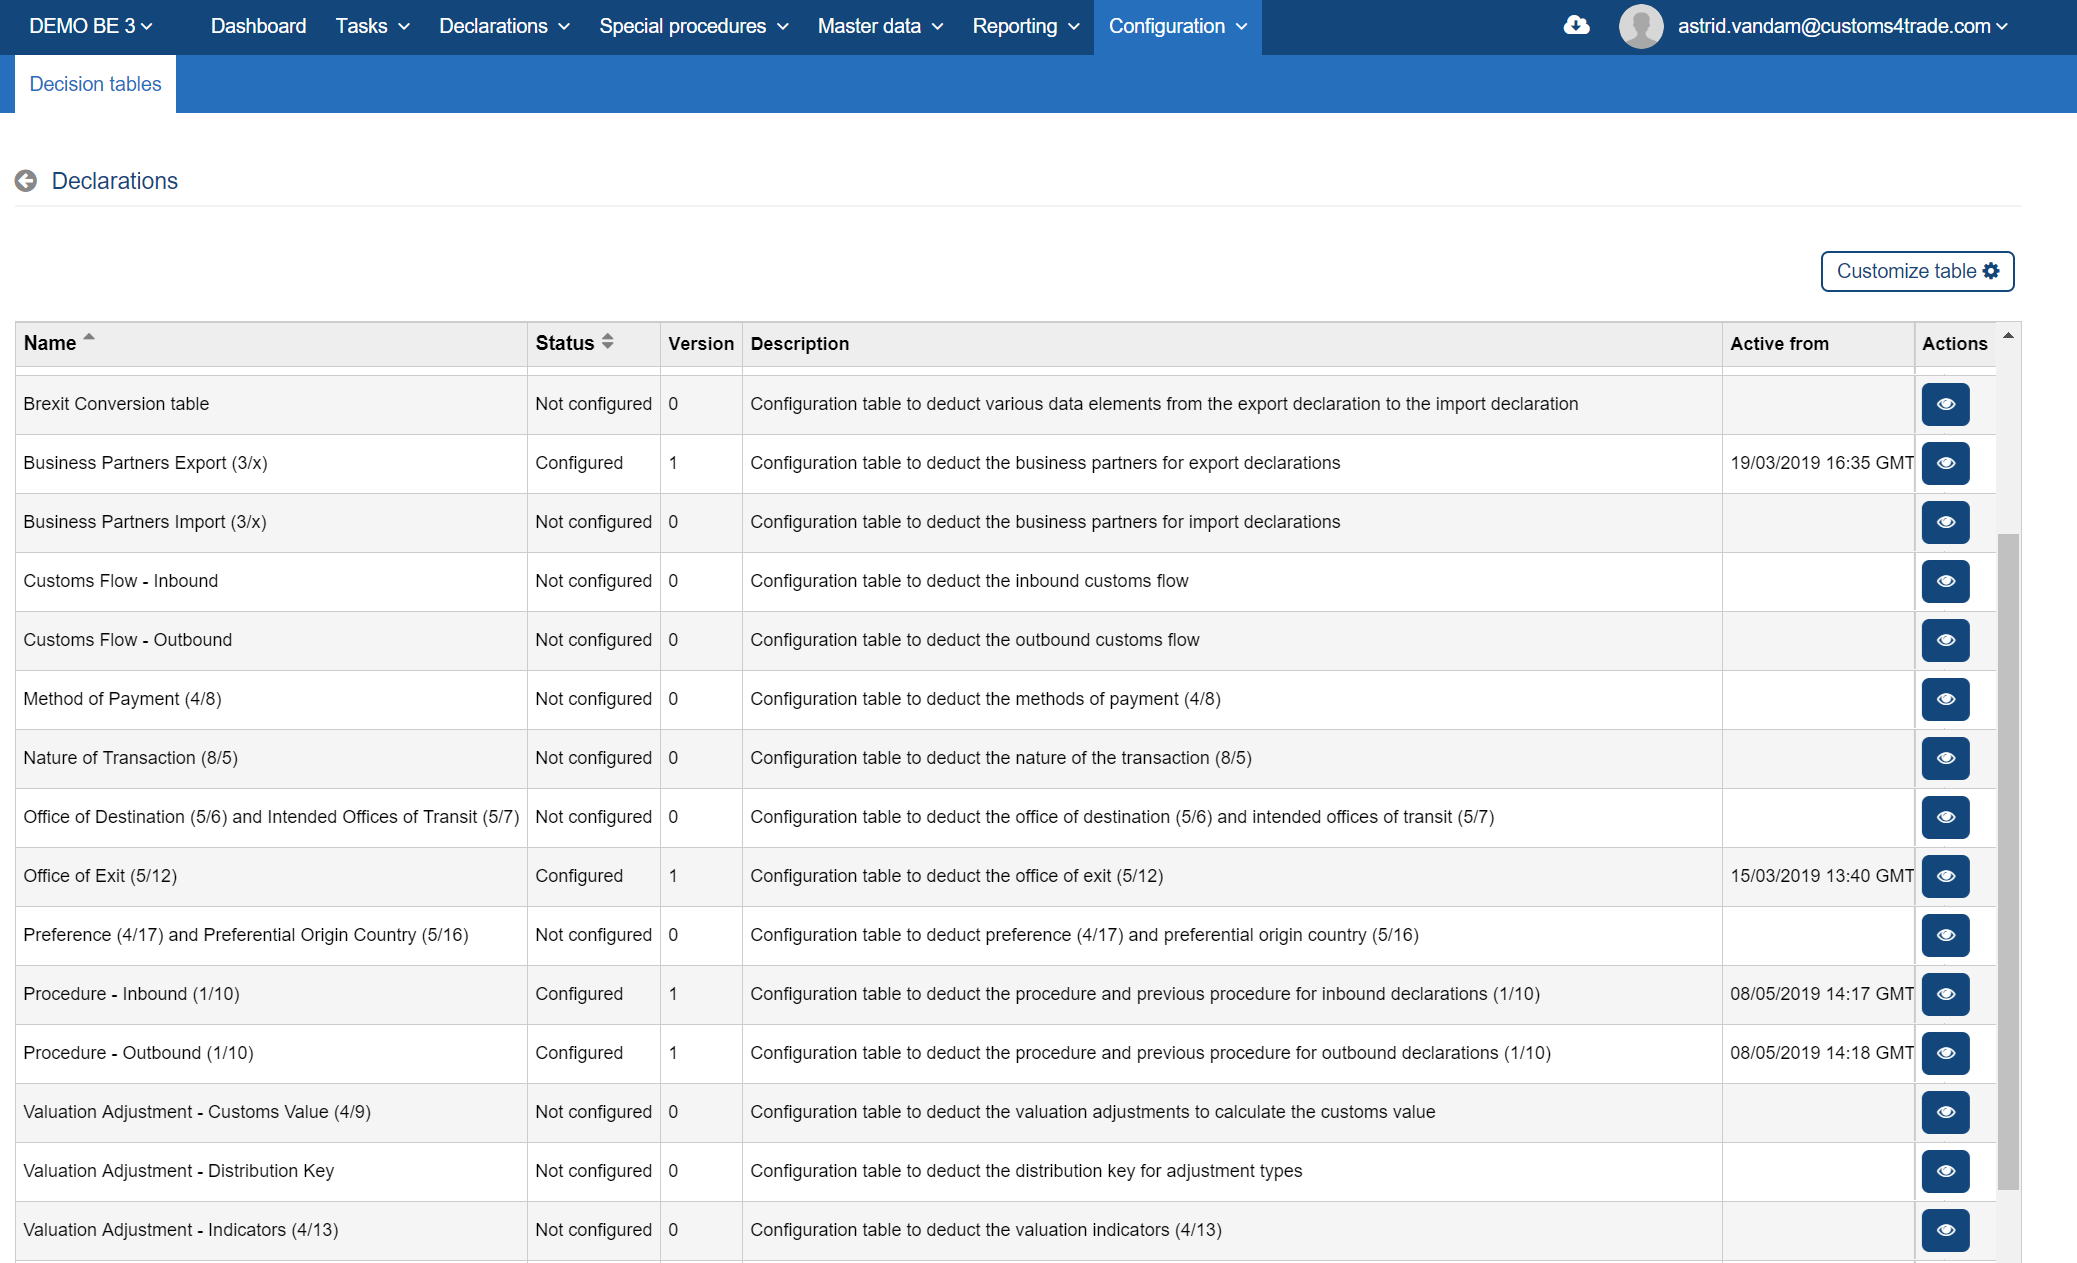Click the download cloud icon in the top bar
Screen dimensions: 2077x1263
click(x=1577, y=25)
